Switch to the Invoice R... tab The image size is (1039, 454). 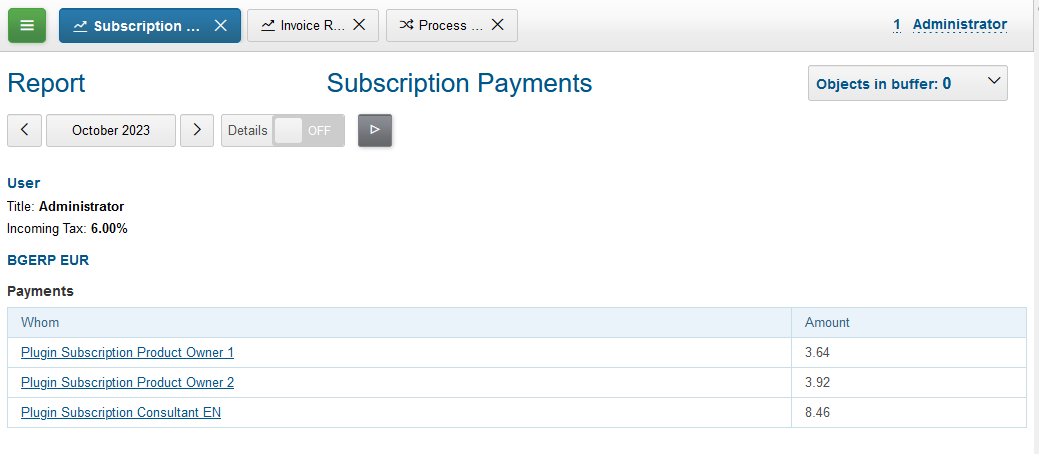311,26
